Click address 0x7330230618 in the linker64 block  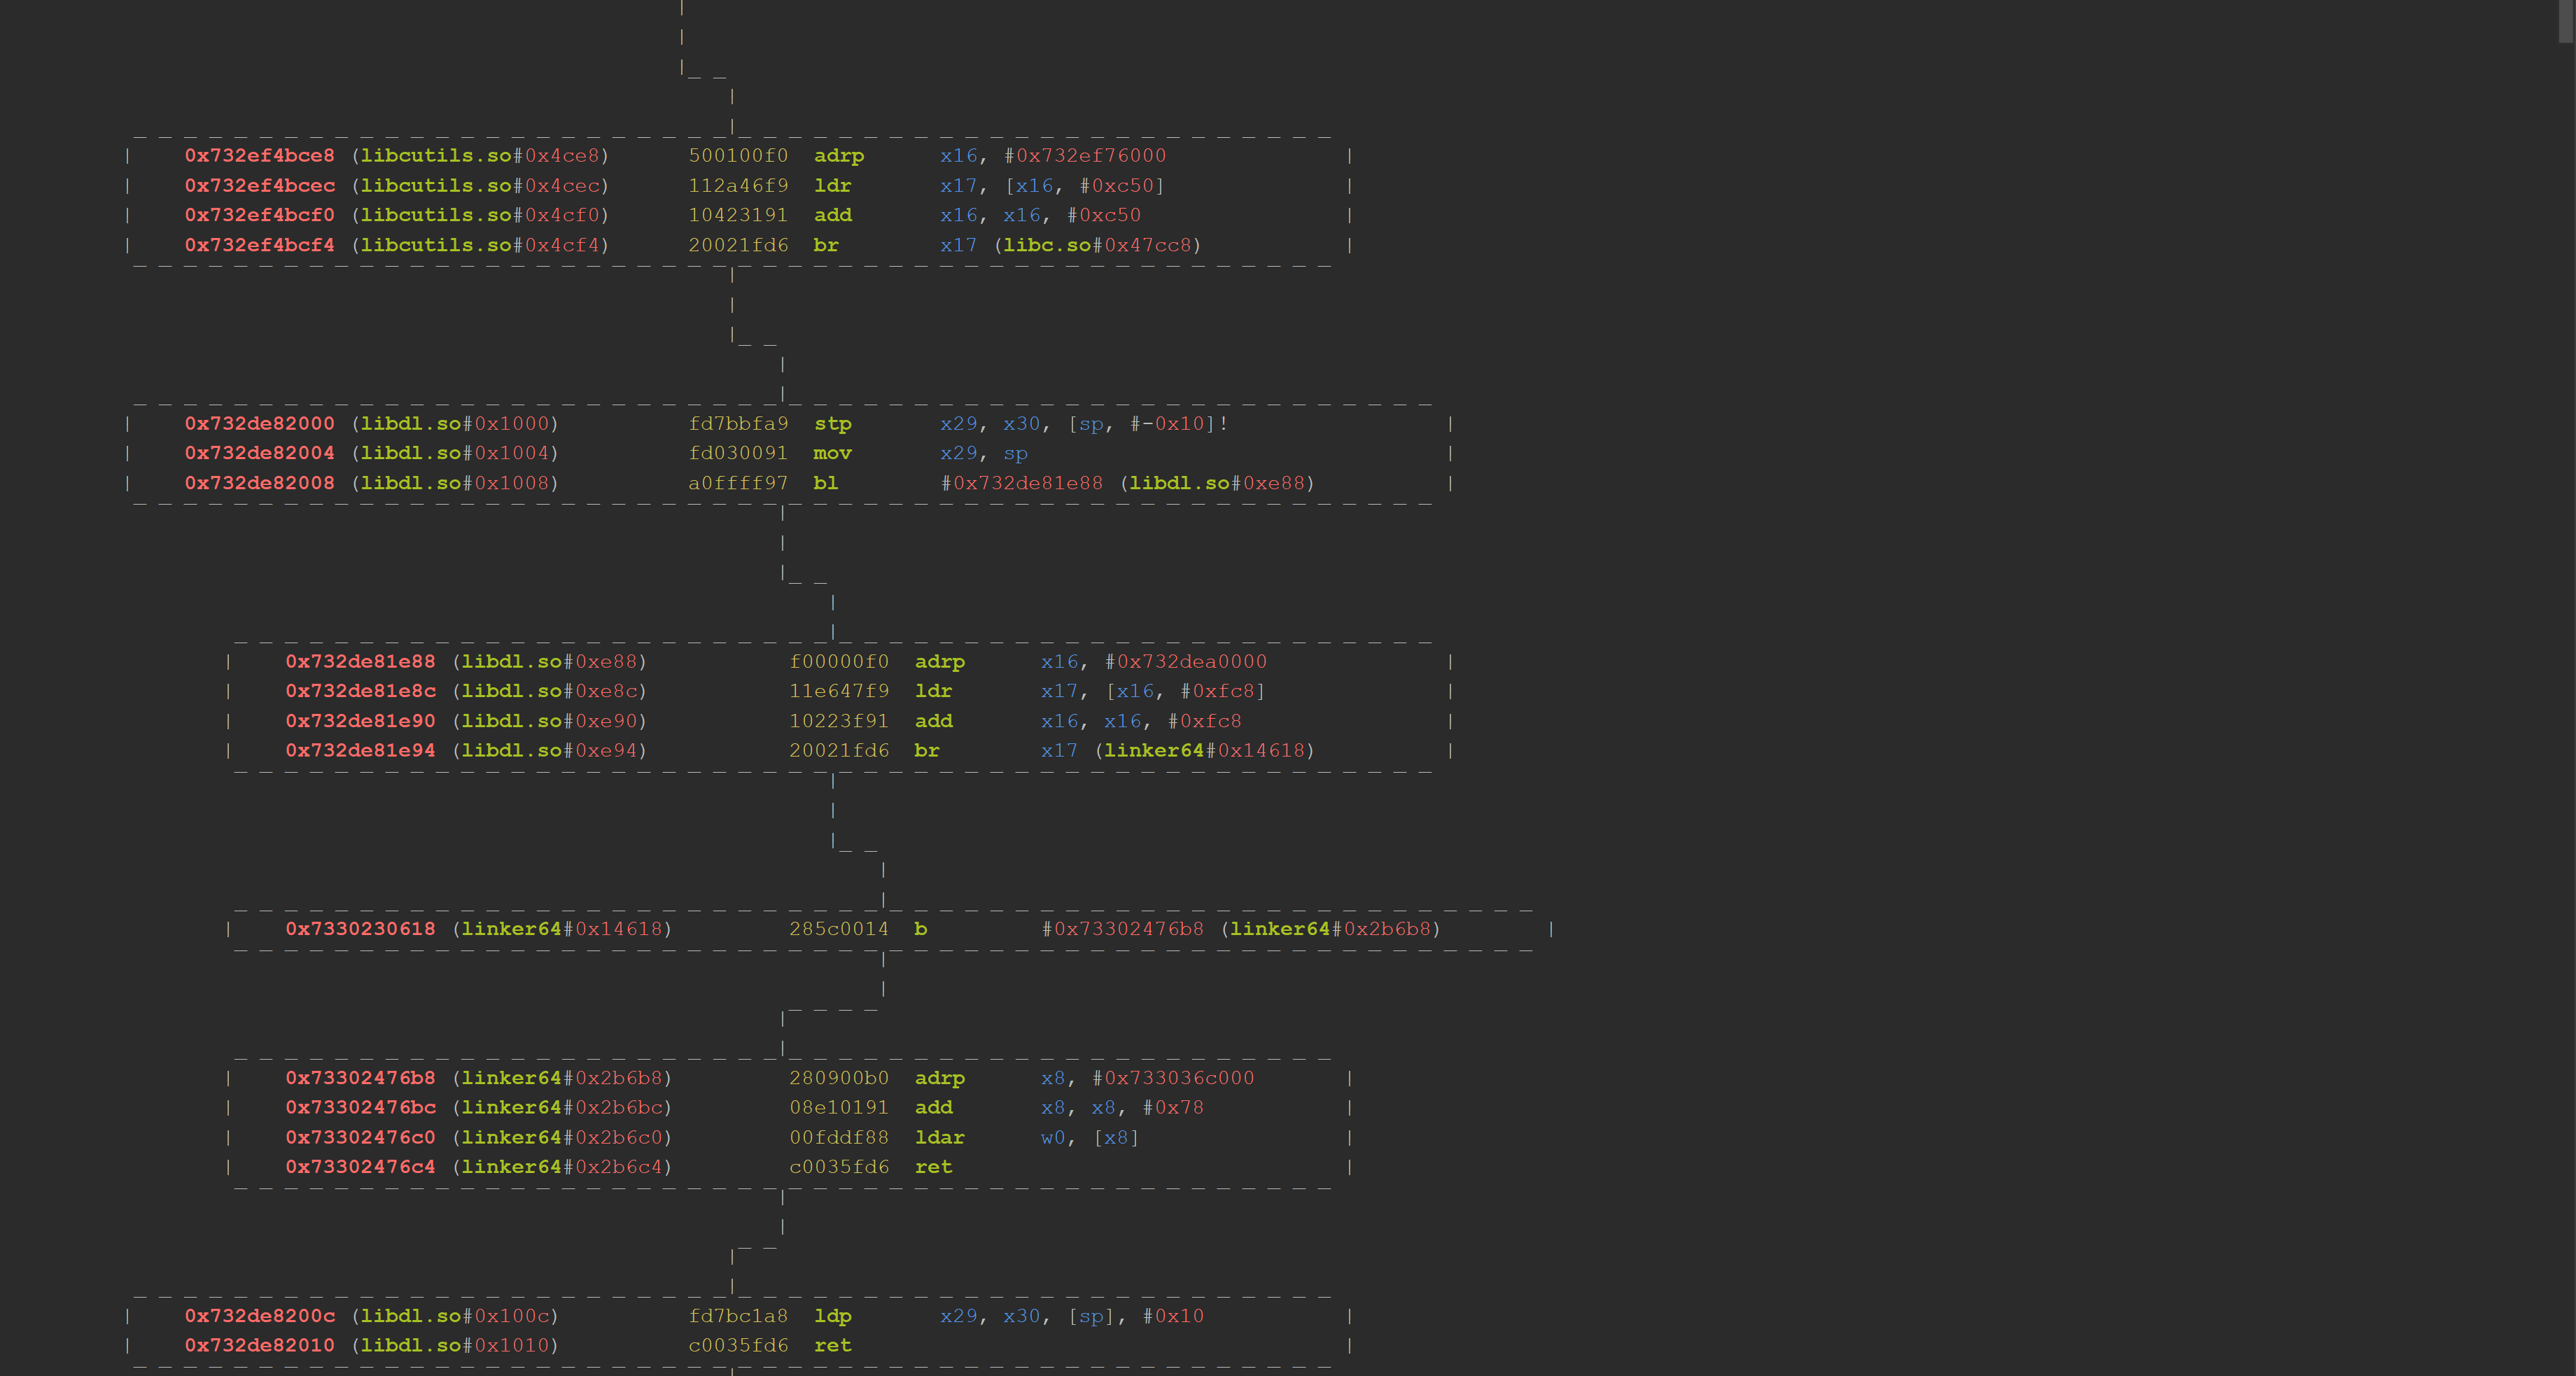coord(360,929)
